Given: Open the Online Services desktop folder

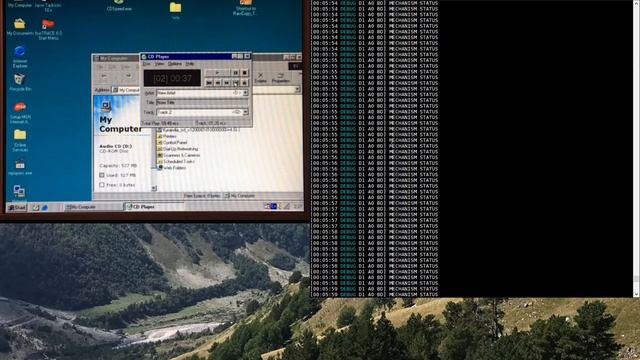Looking at the screenshot, I should (x=20, y=140).
